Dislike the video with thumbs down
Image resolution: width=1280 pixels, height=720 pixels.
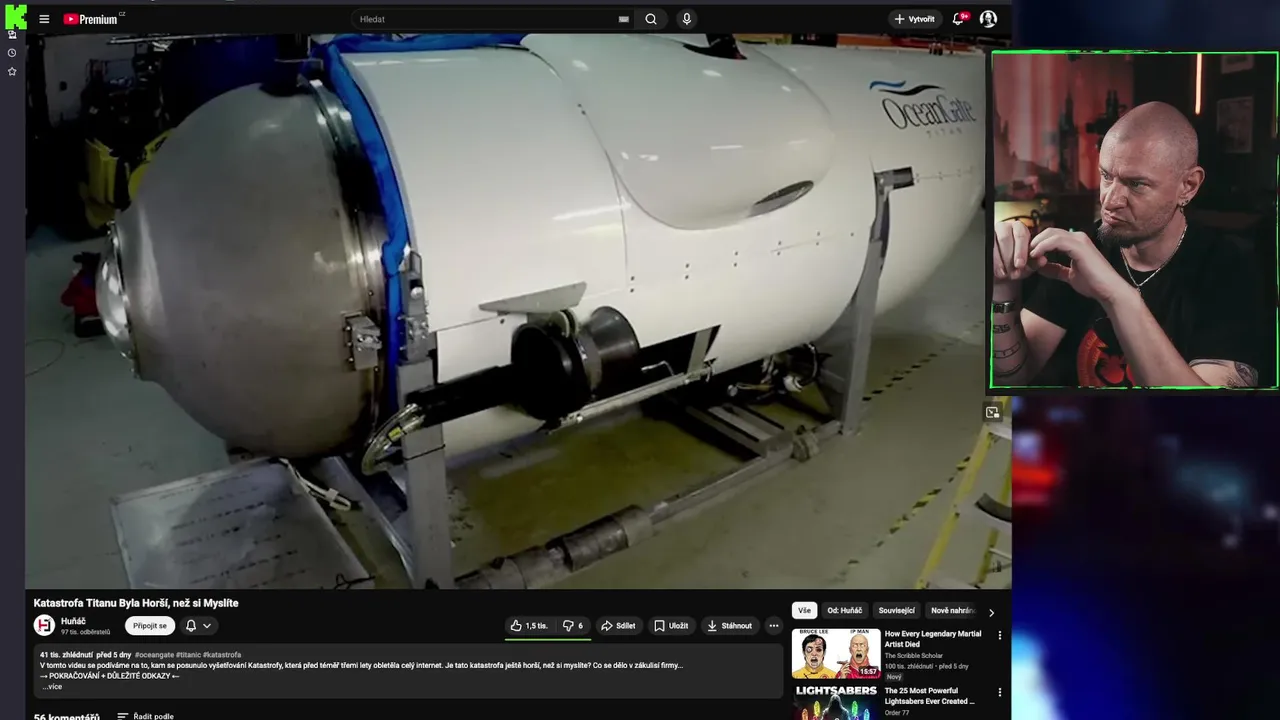[573, 626]
